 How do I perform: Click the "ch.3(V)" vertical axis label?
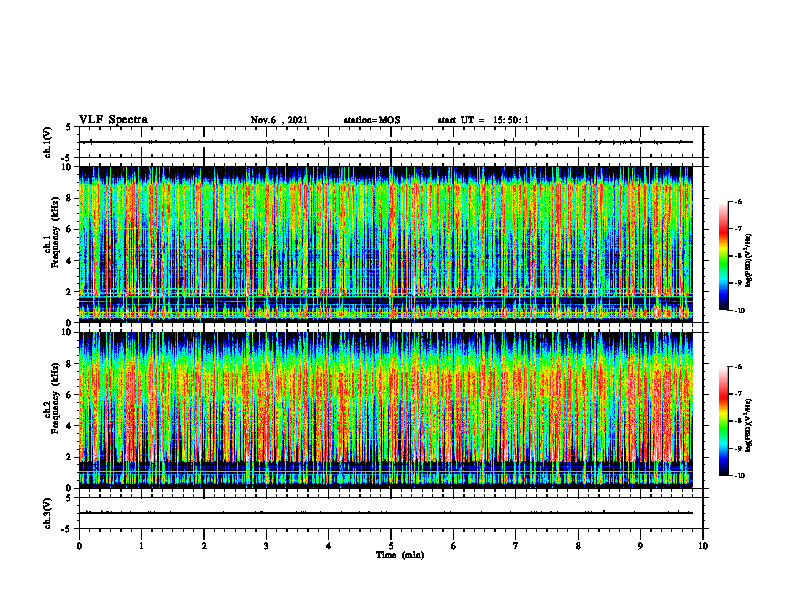(x=48, y=513)
